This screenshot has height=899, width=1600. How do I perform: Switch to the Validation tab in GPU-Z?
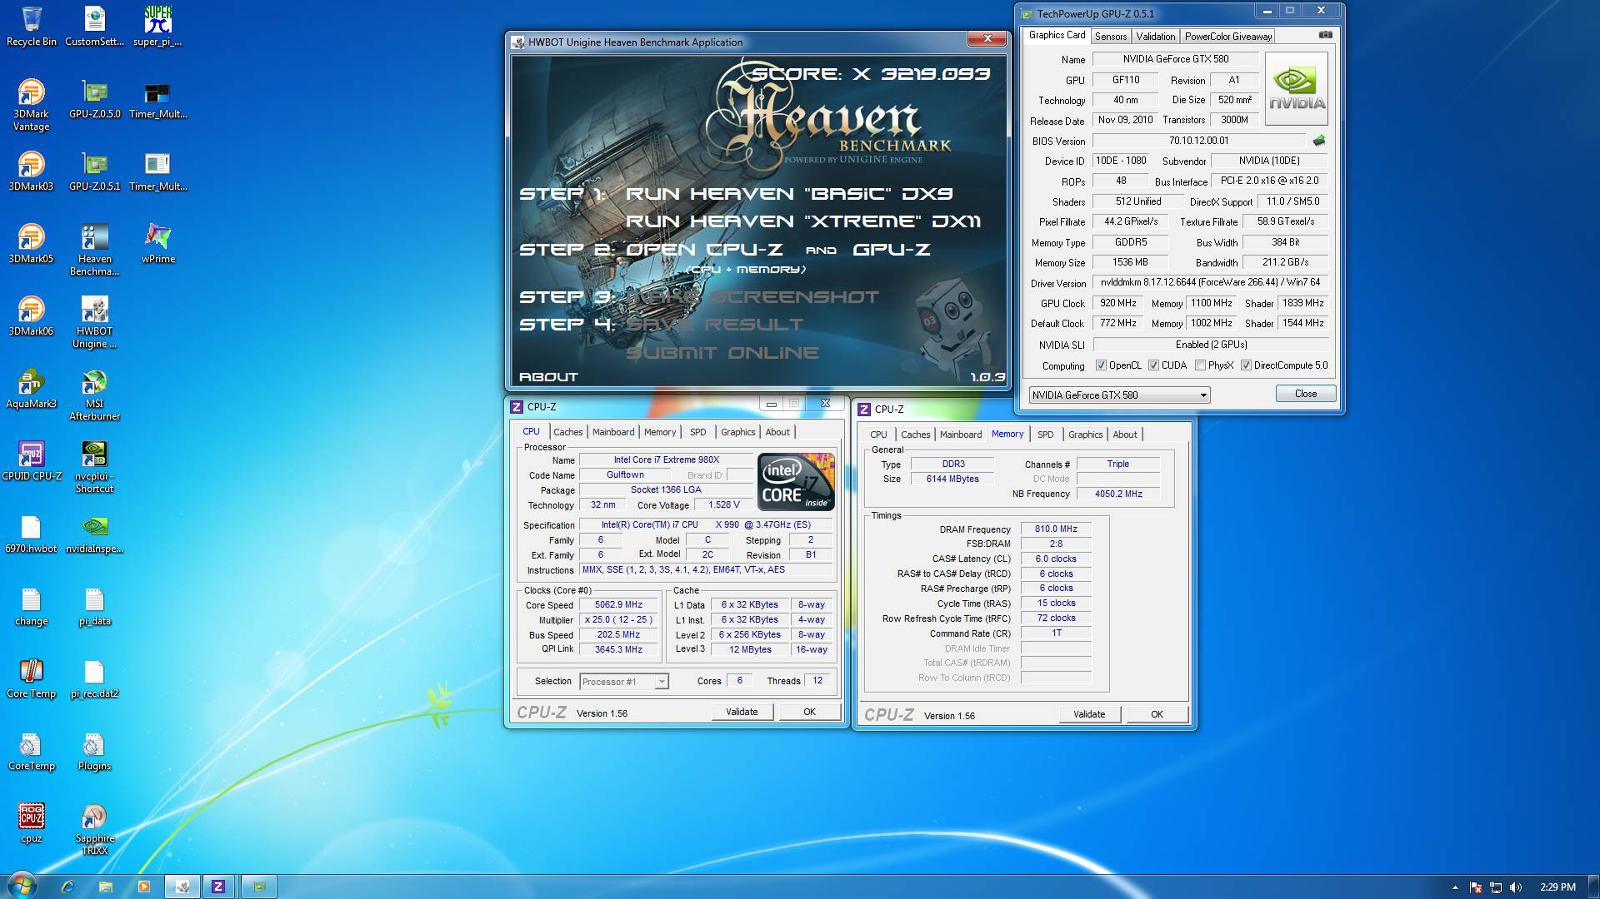1155,36
